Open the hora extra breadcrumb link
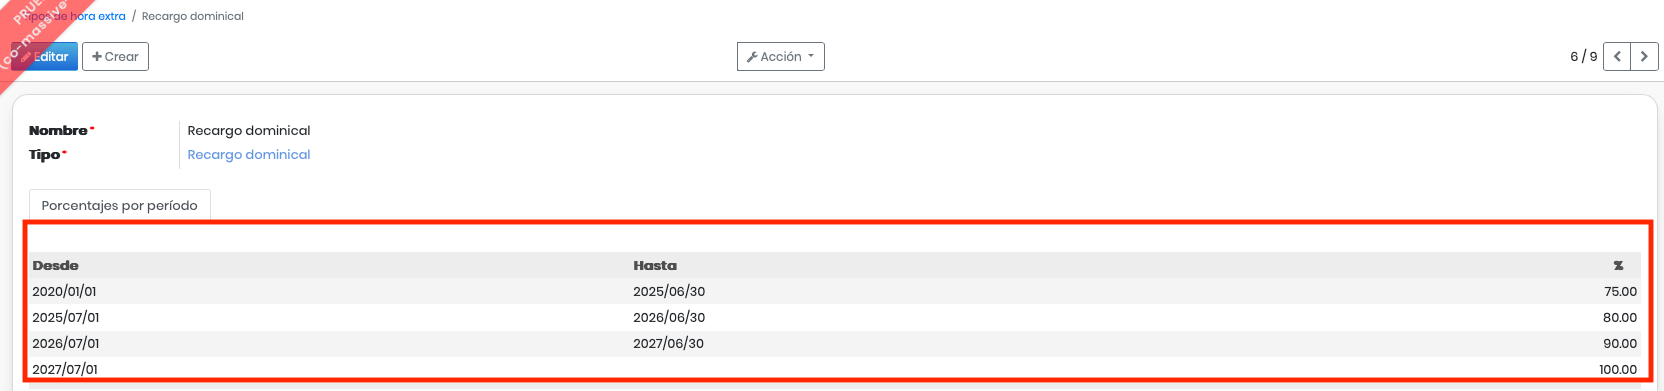This screenshot has height=391, width=1664. (x=75, y=16)
